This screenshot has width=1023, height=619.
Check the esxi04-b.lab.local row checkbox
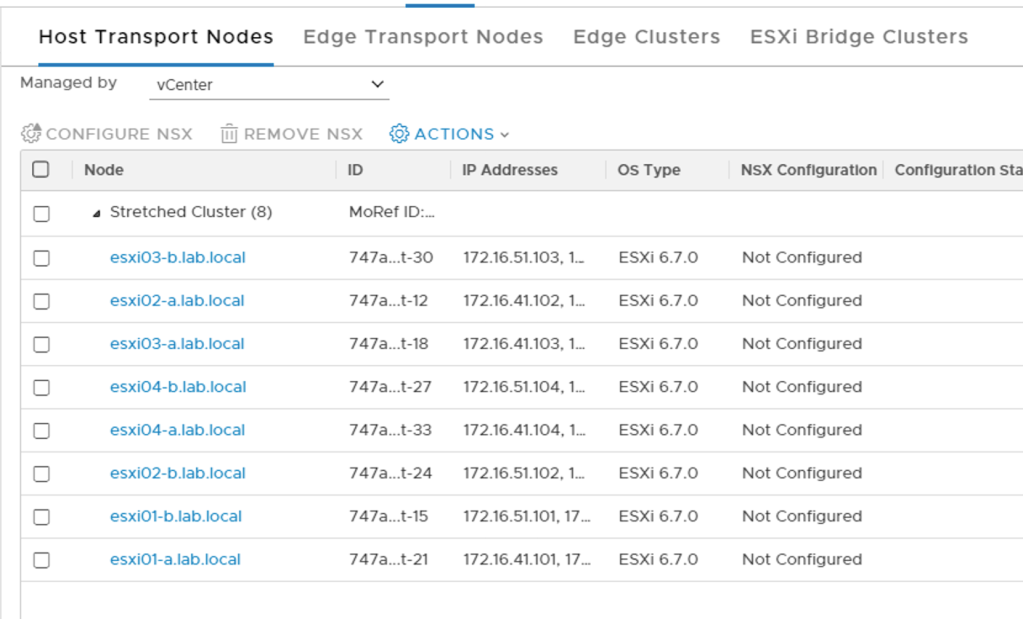41,386
